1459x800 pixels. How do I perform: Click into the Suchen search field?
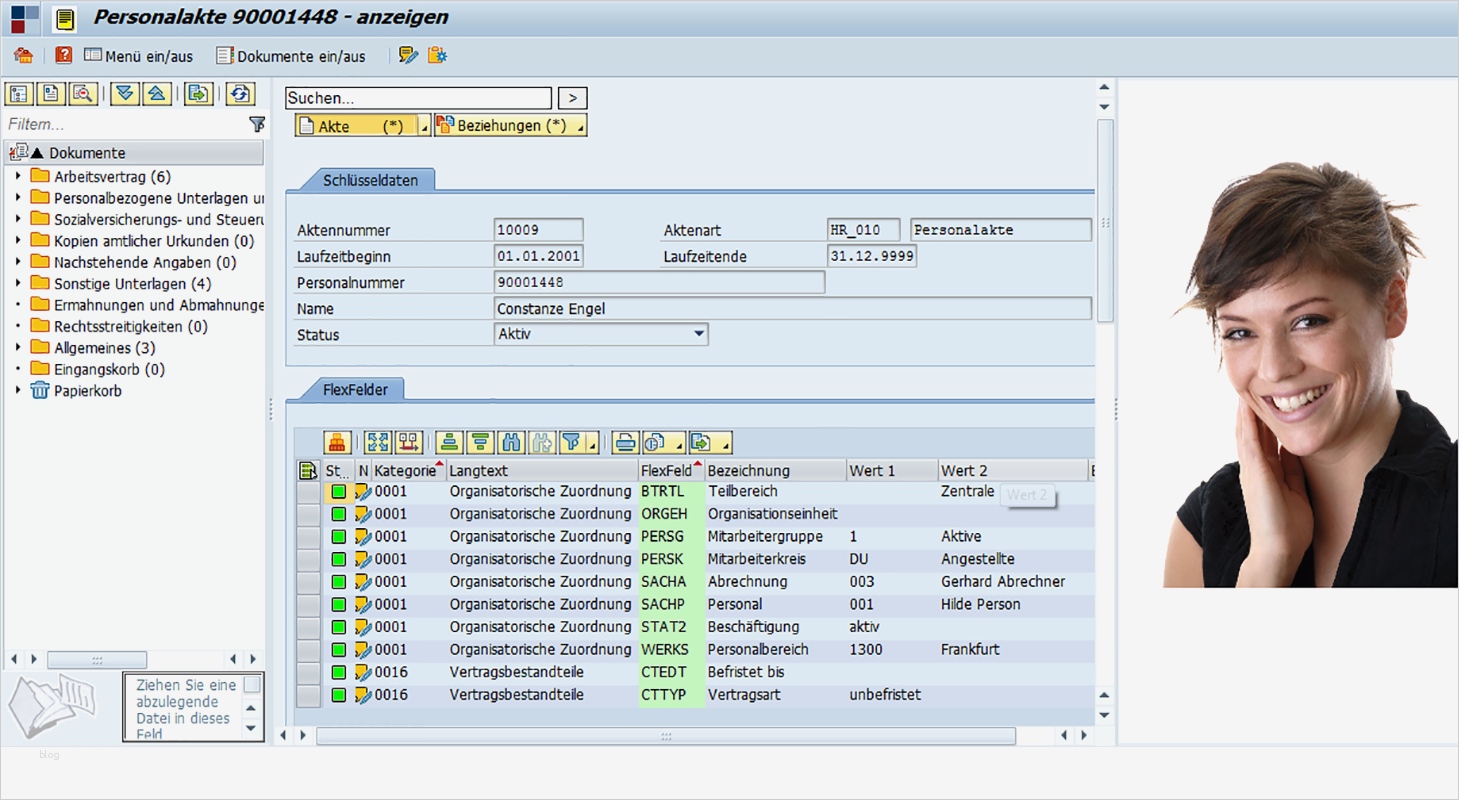click(418, 98)
